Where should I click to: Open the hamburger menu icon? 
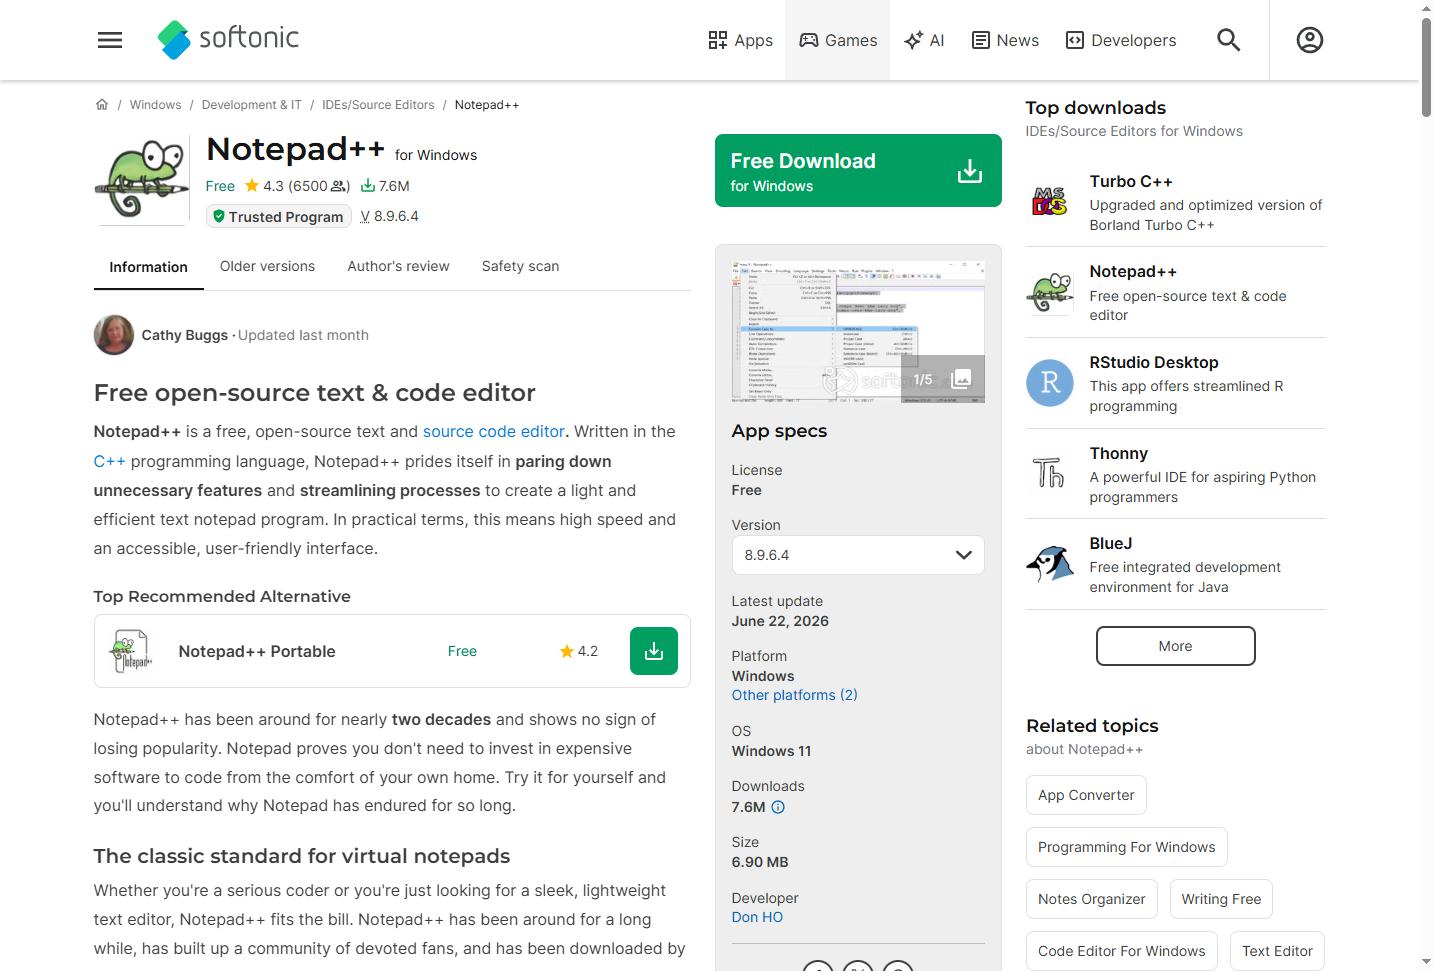coord(110,40)
